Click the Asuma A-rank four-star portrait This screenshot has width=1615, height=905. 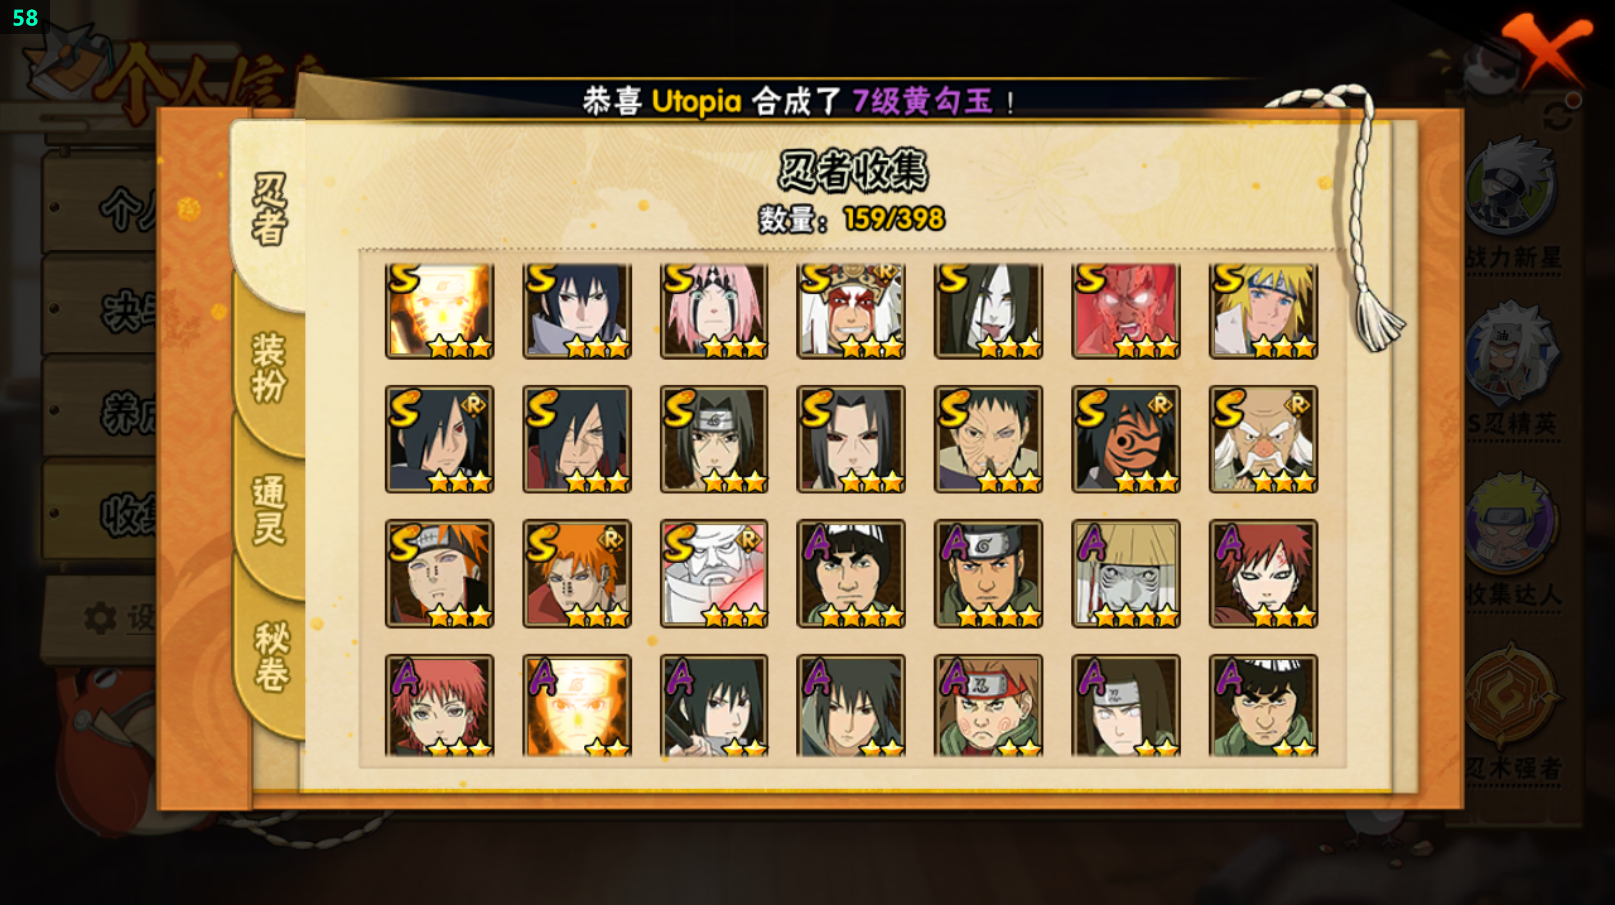[989, 573]
